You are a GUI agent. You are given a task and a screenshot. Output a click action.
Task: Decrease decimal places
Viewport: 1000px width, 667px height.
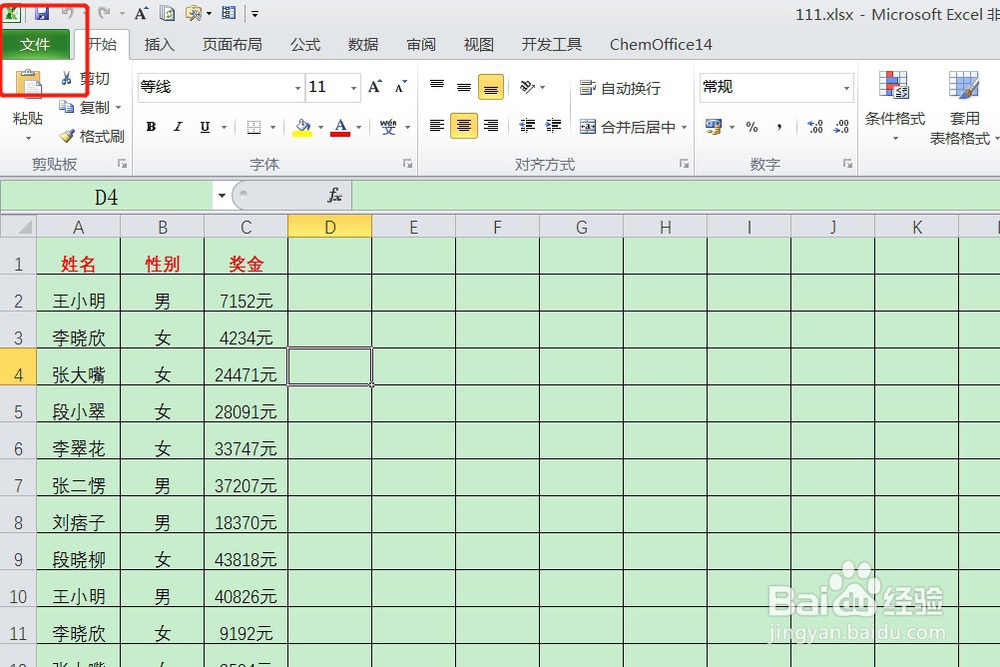point(841,127)
